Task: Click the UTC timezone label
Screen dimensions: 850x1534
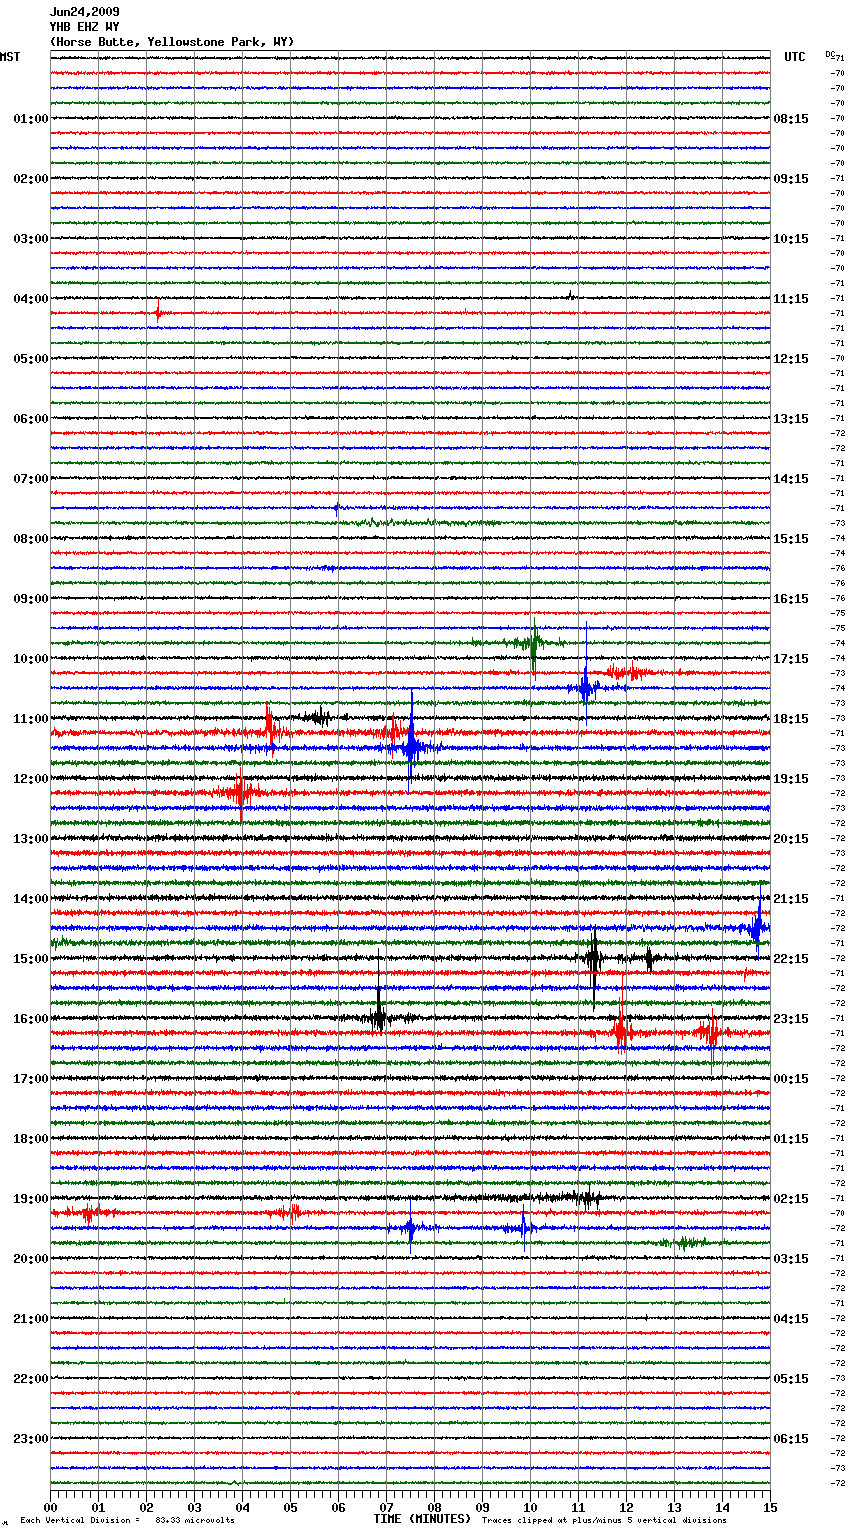Action: [795, 57]
